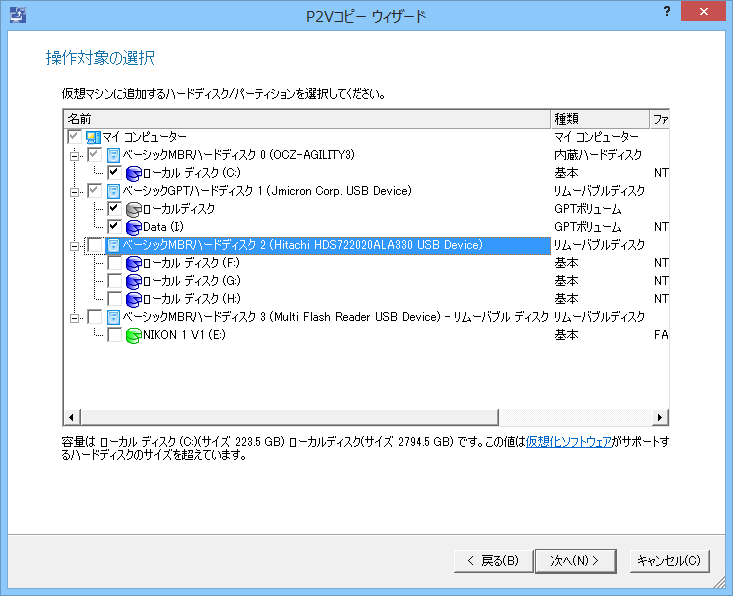The width and height of the screenshot is (733, 596).
Task: Select Hitachi HDS722020ALA330 disk 2 label
Action: pyautogui.click(x=302, y=245)
